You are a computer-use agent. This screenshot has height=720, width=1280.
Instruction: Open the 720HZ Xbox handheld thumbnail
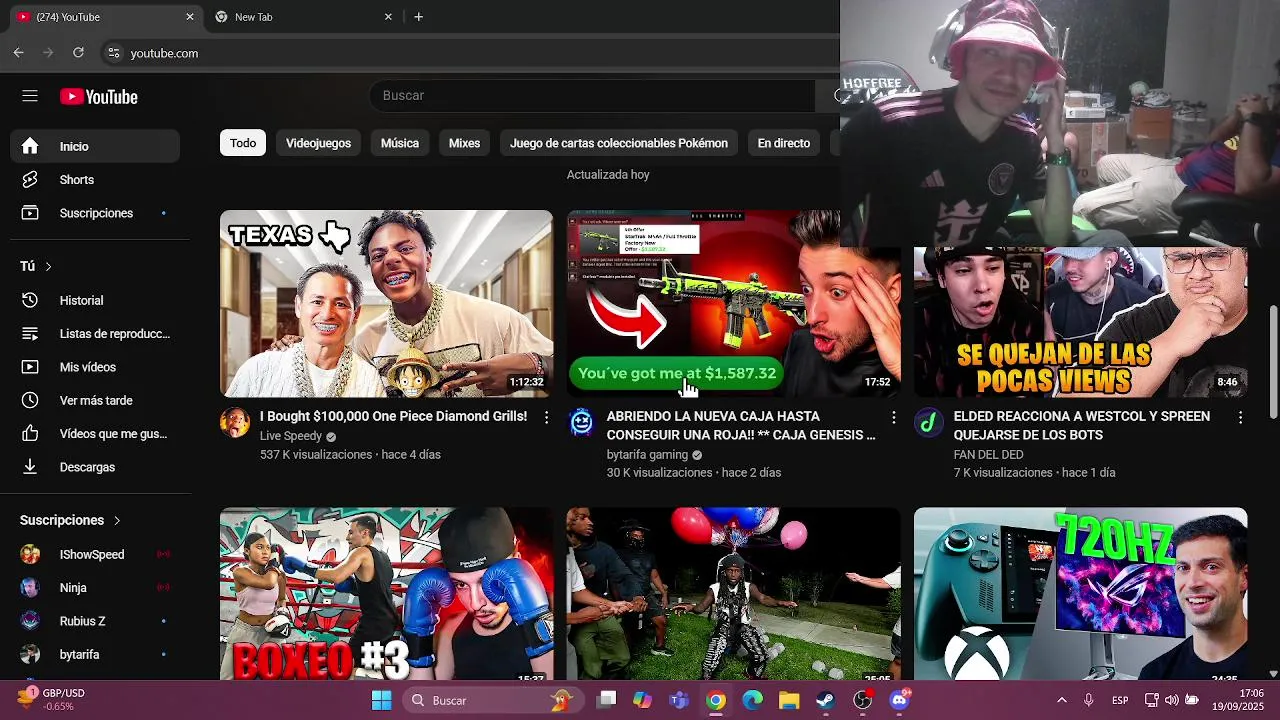(1081, 593)
